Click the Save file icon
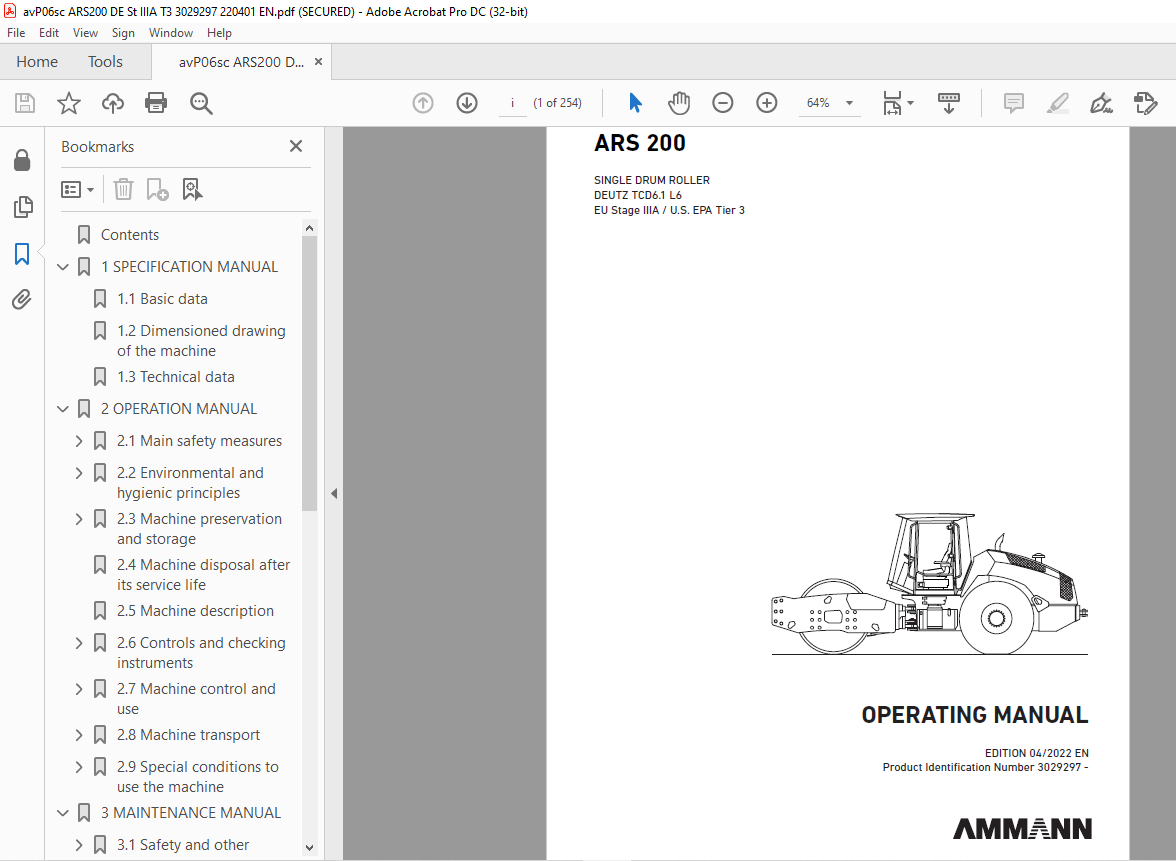Image resolution: width=1176 pixels, height=861 pixels. tap(25, 103)
